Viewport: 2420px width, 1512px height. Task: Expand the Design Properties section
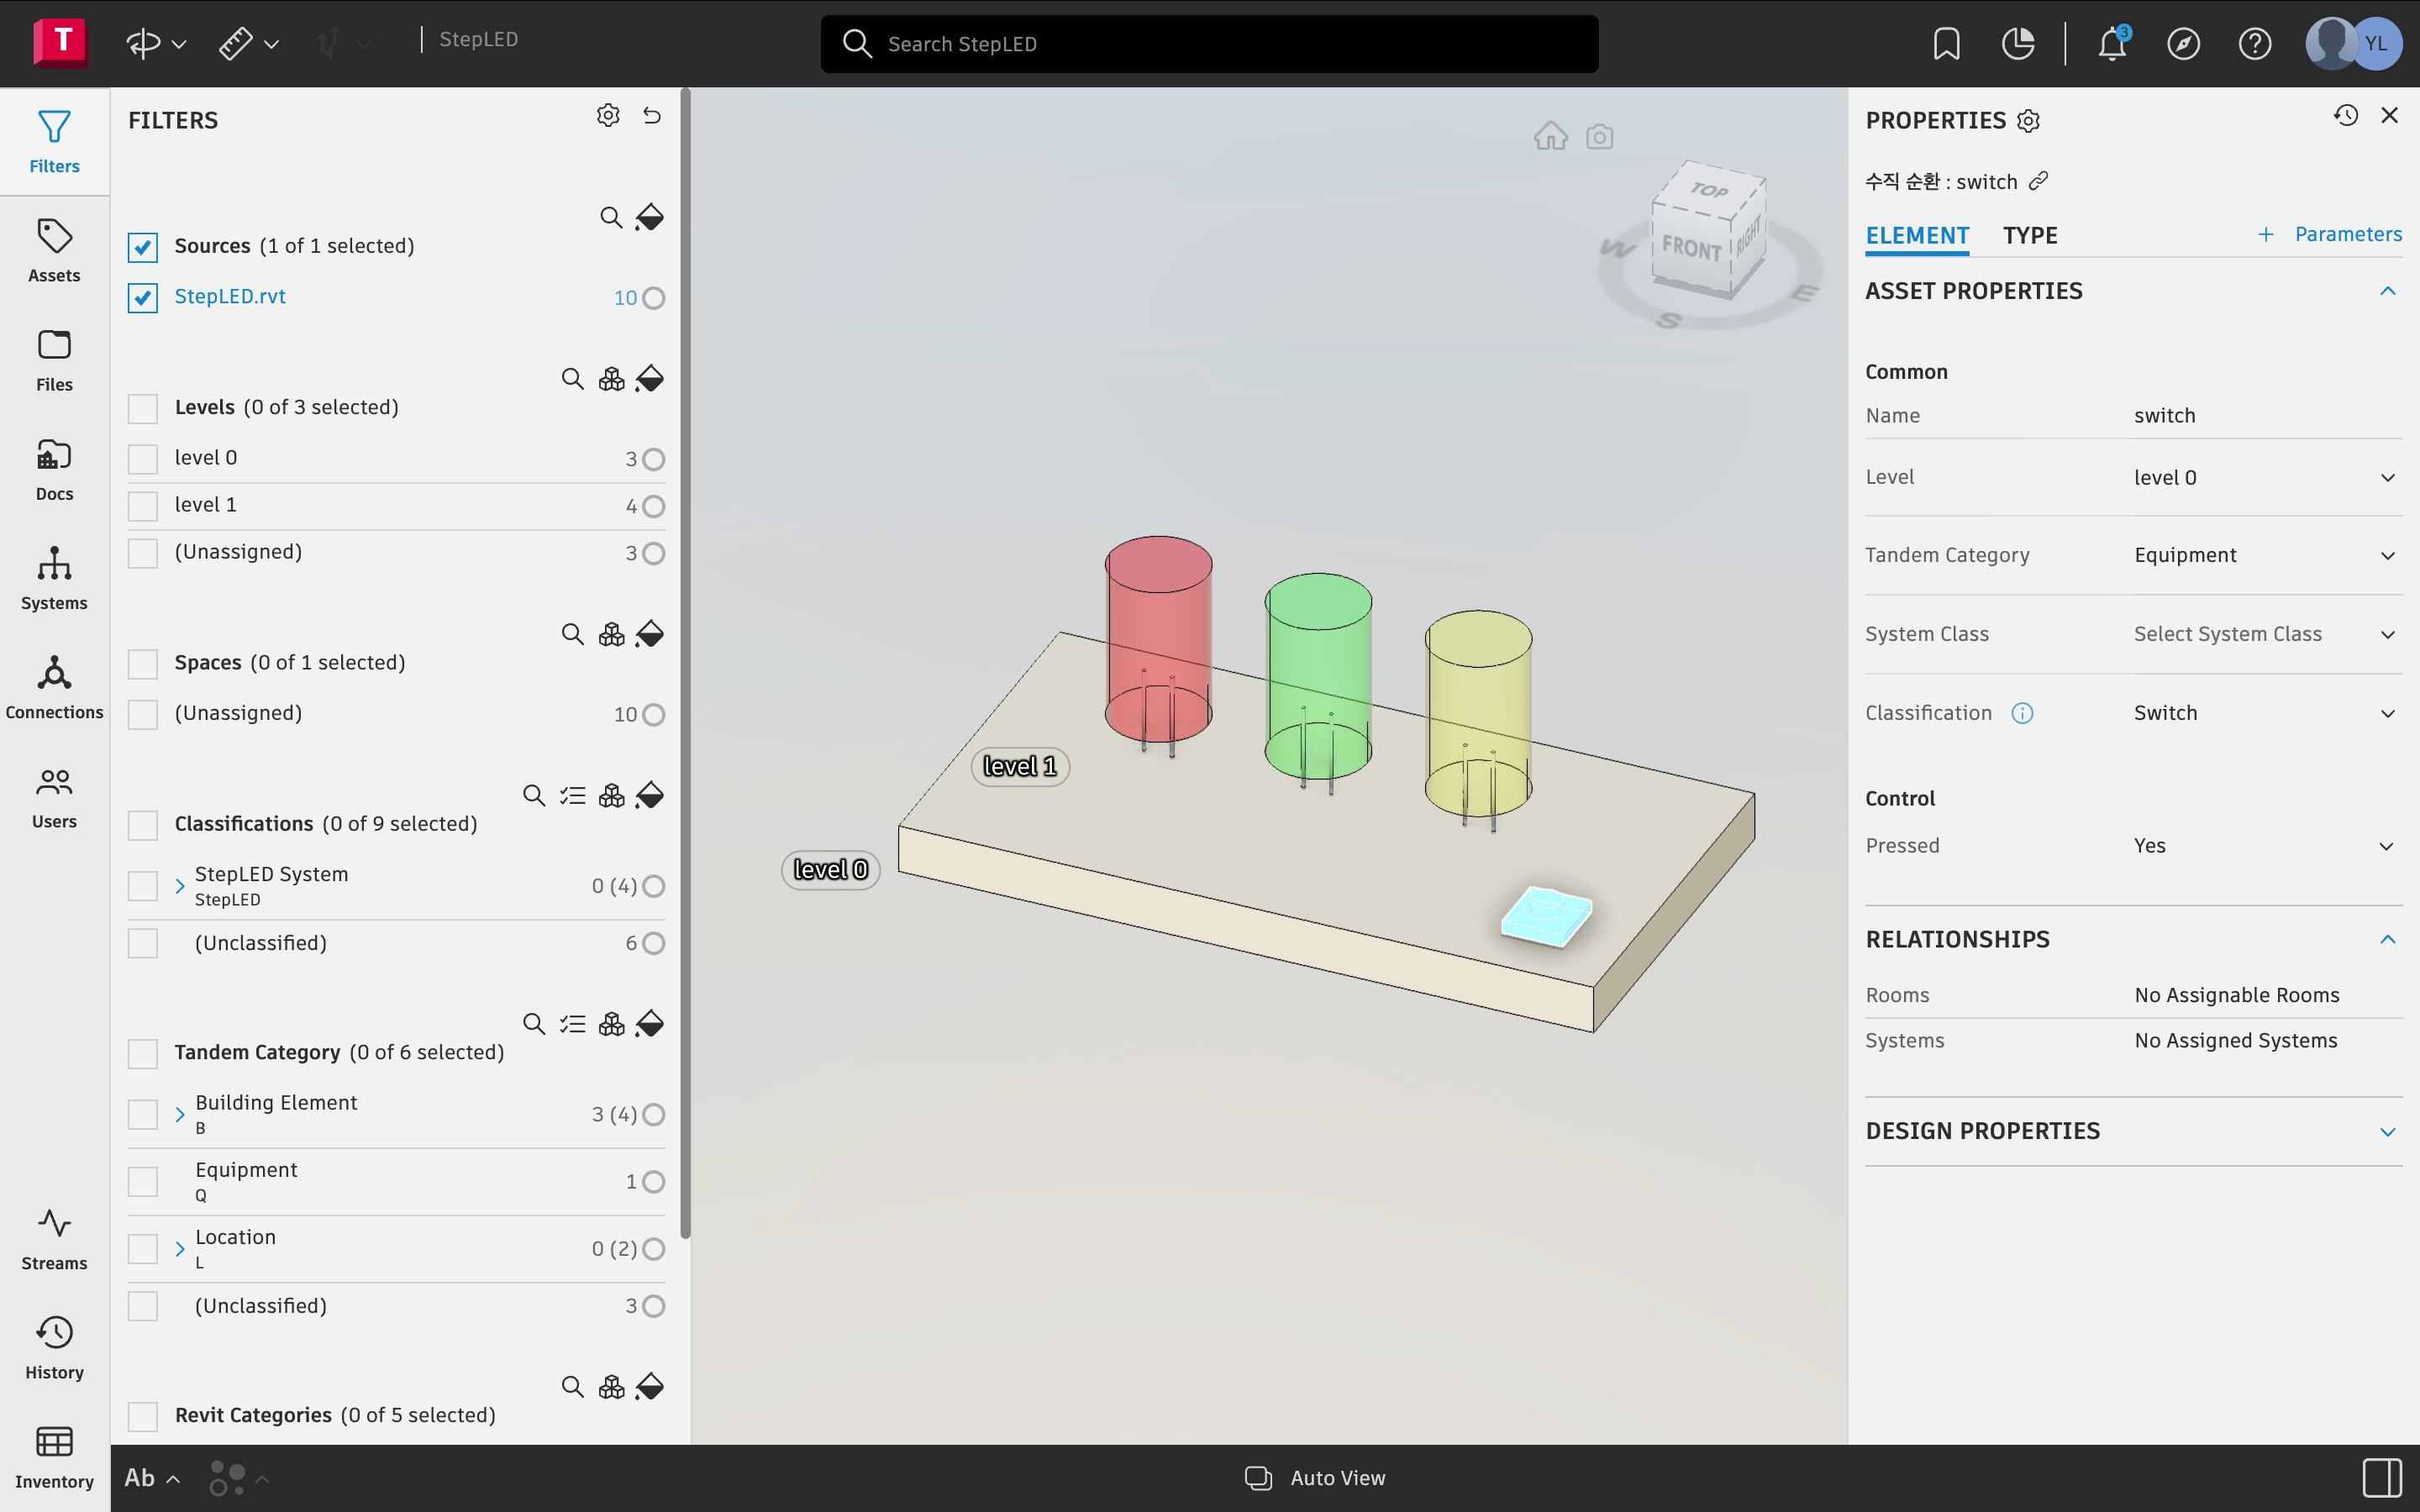pyautogui.click(x=2388, y=1131)
